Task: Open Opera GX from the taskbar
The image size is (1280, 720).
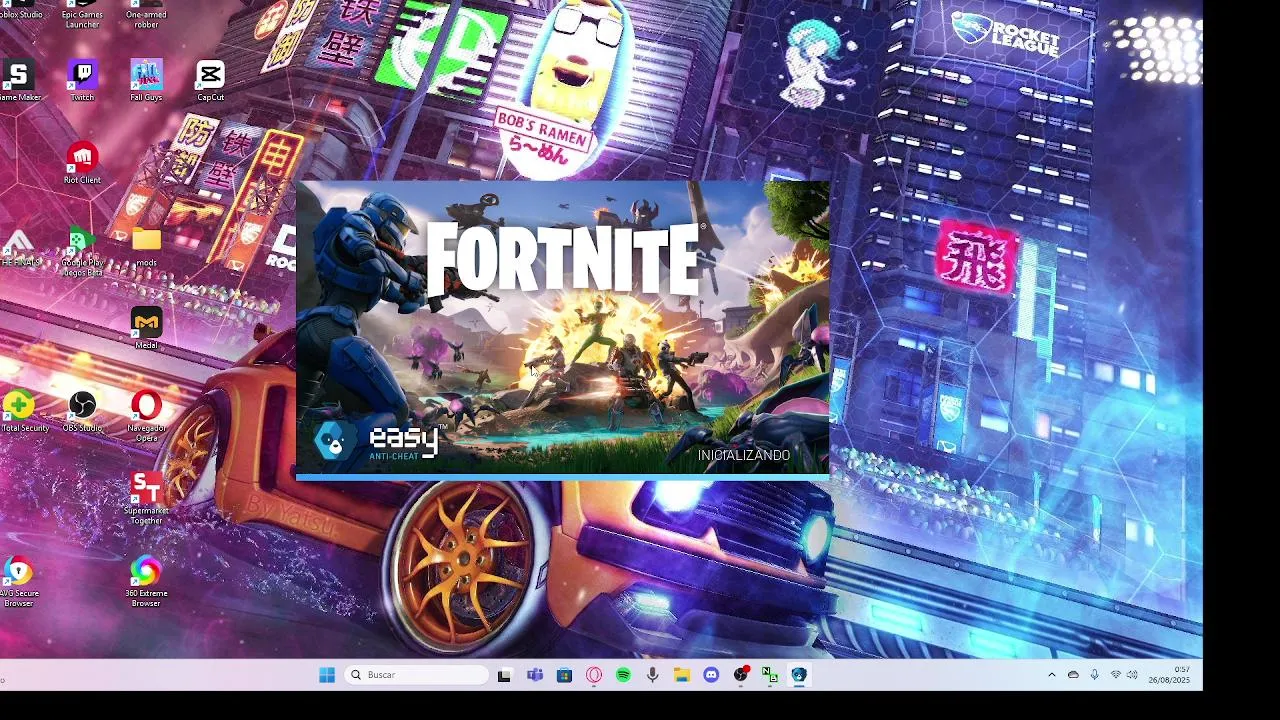Action: (594, 675)
